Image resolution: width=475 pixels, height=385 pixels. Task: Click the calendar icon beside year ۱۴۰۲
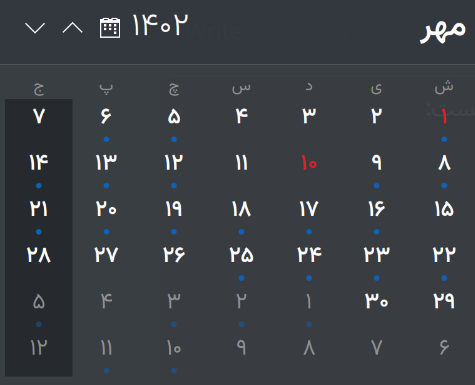click(110, 28)
